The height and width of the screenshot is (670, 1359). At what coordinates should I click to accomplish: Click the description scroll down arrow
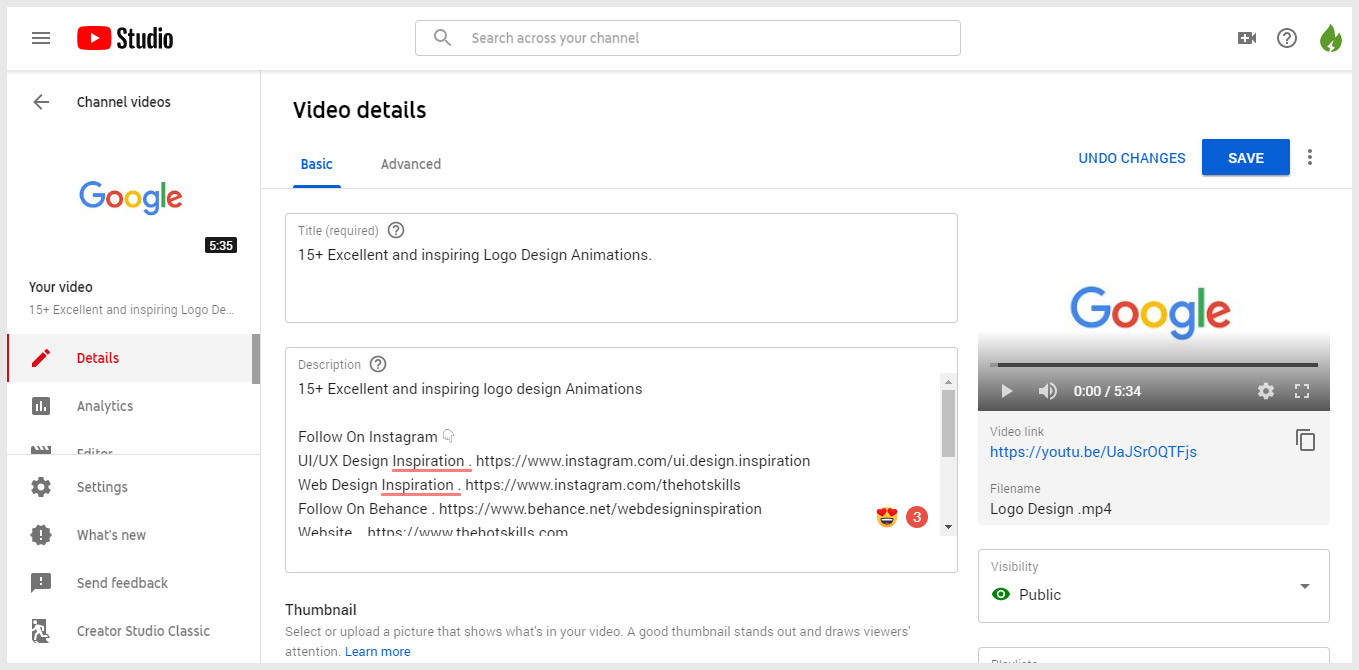pos(948,526)
